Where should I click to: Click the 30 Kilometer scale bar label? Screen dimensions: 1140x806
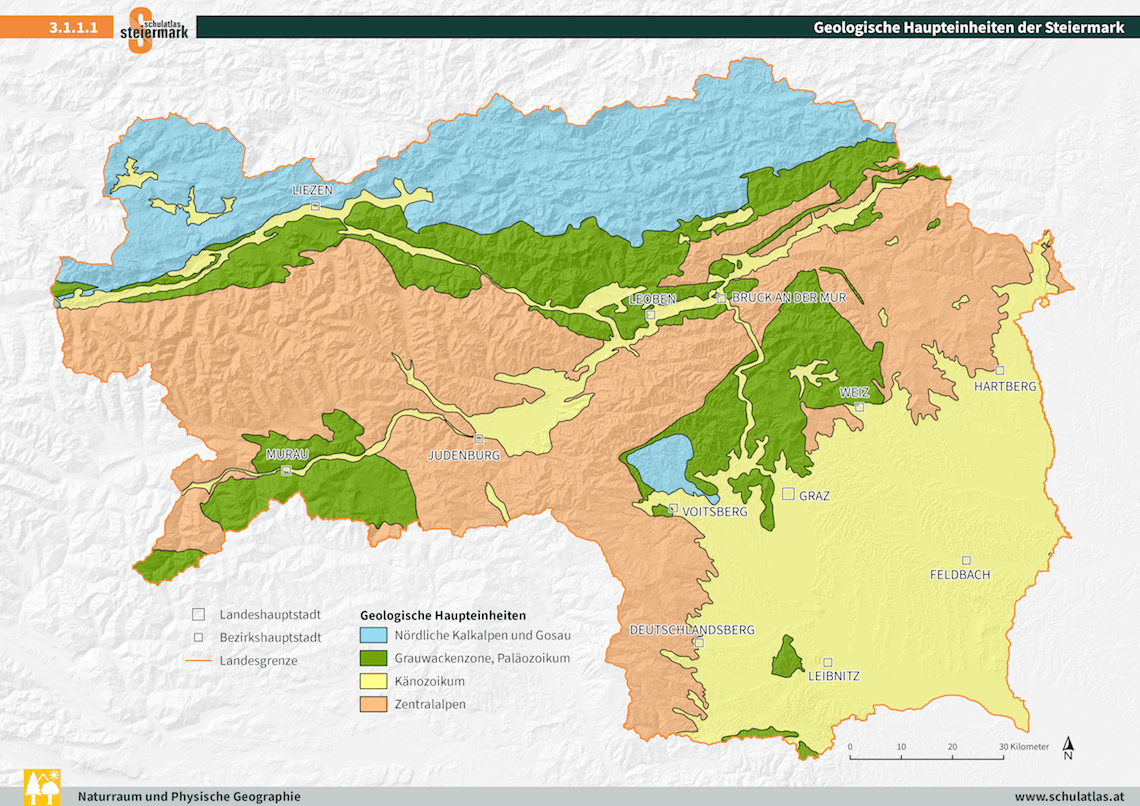tap(1024, 746)
